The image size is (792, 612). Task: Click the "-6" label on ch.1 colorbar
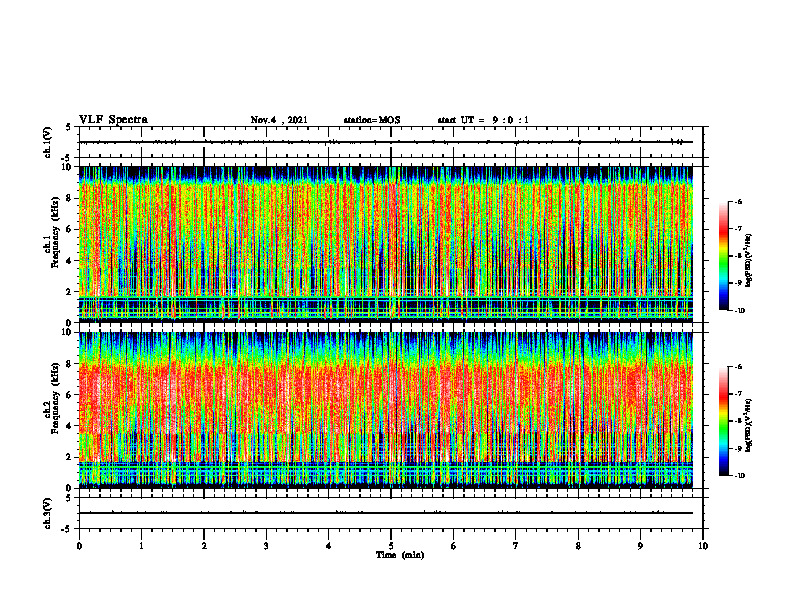pyautogui.click(x=738, y=201)
